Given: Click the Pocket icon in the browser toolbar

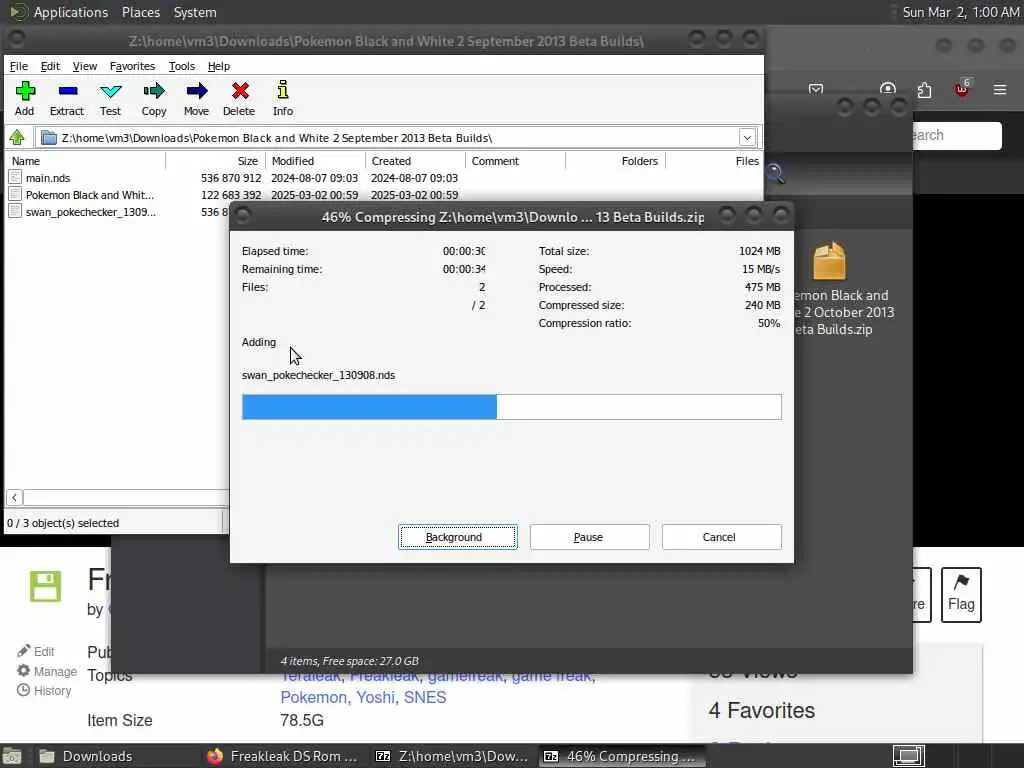Looking at the screenshot, I should coord(816,89).
